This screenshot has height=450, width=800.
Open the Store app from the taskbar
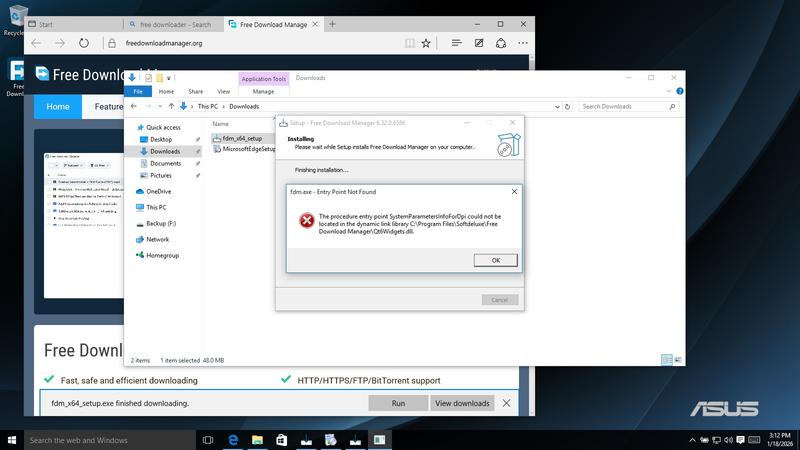(x=282, y=440)
